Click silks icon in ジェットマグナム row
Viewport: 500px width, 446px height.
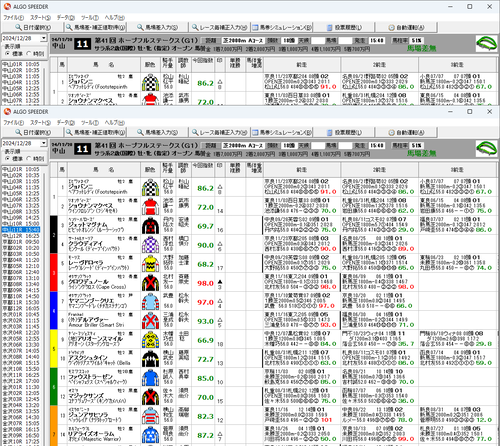[150, 226]
